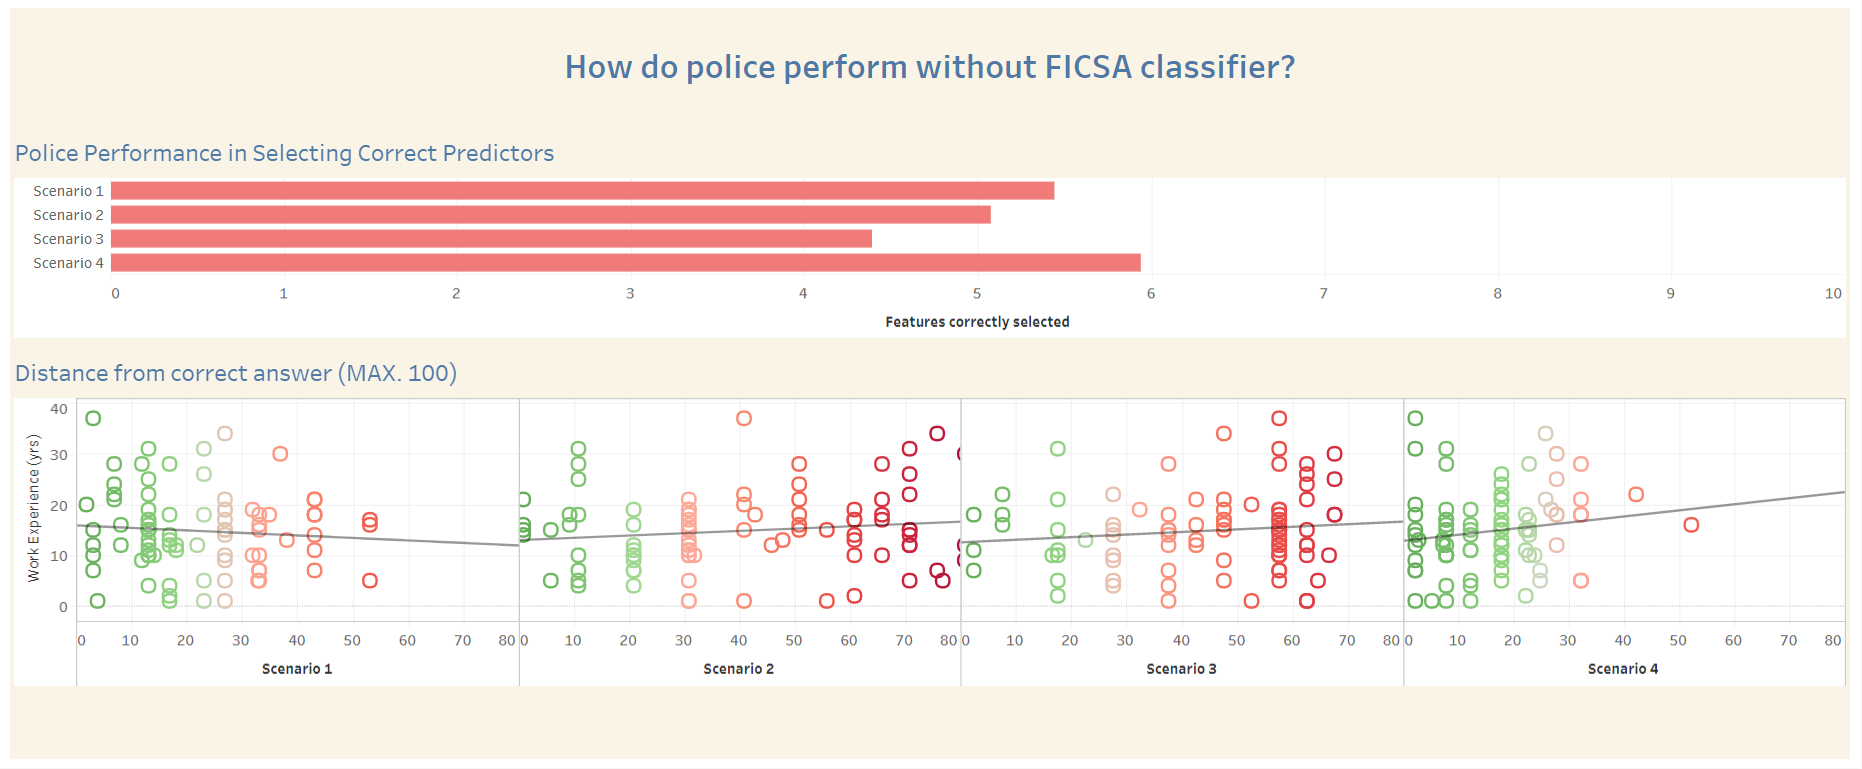Click the Police Performance in Selecting Correct Predictors heading

point(284,153)
